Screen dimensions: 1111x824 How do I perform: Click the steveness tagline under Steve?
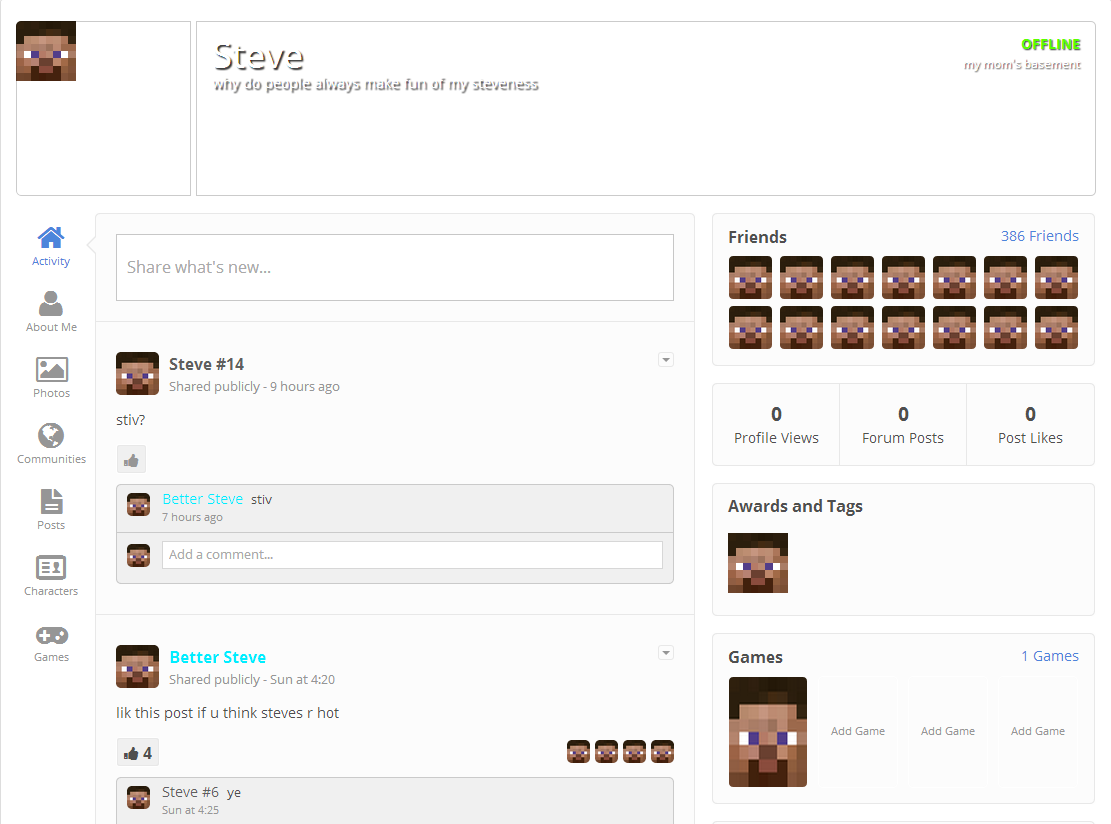pyautogui.click(x=376, y=84)
